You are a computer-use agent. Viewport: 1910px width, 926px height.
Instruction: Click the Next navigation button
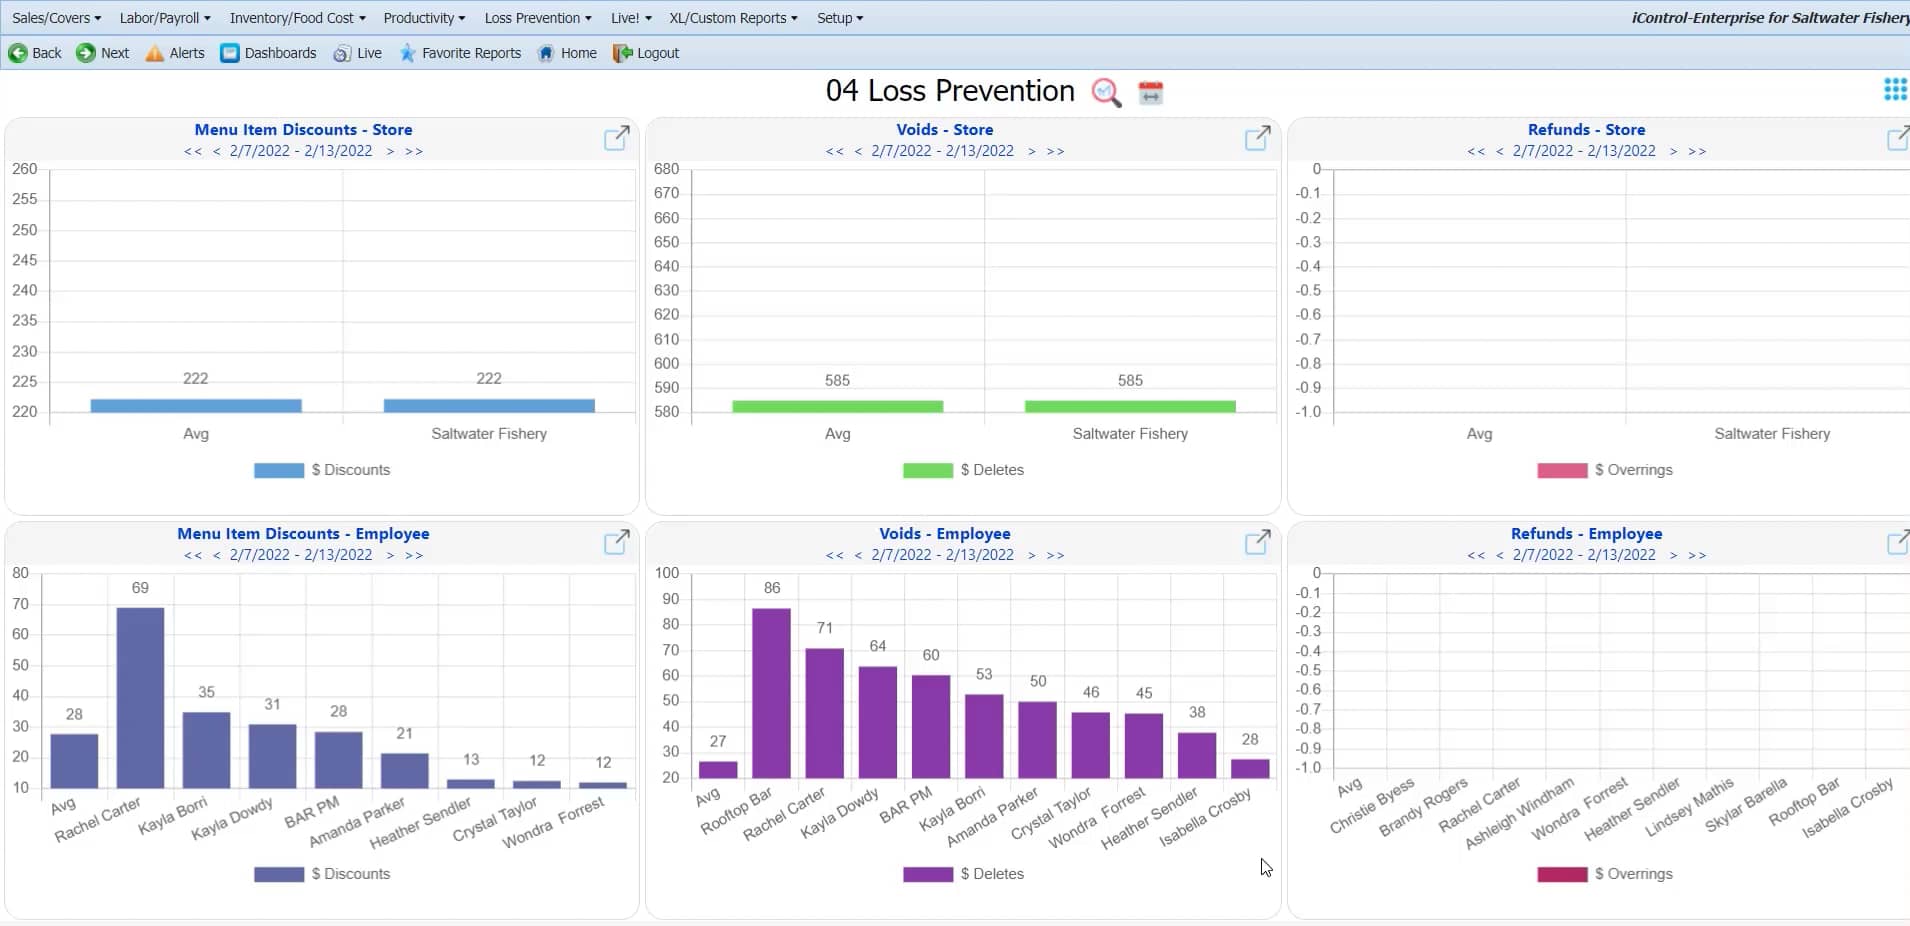(102, 53)
